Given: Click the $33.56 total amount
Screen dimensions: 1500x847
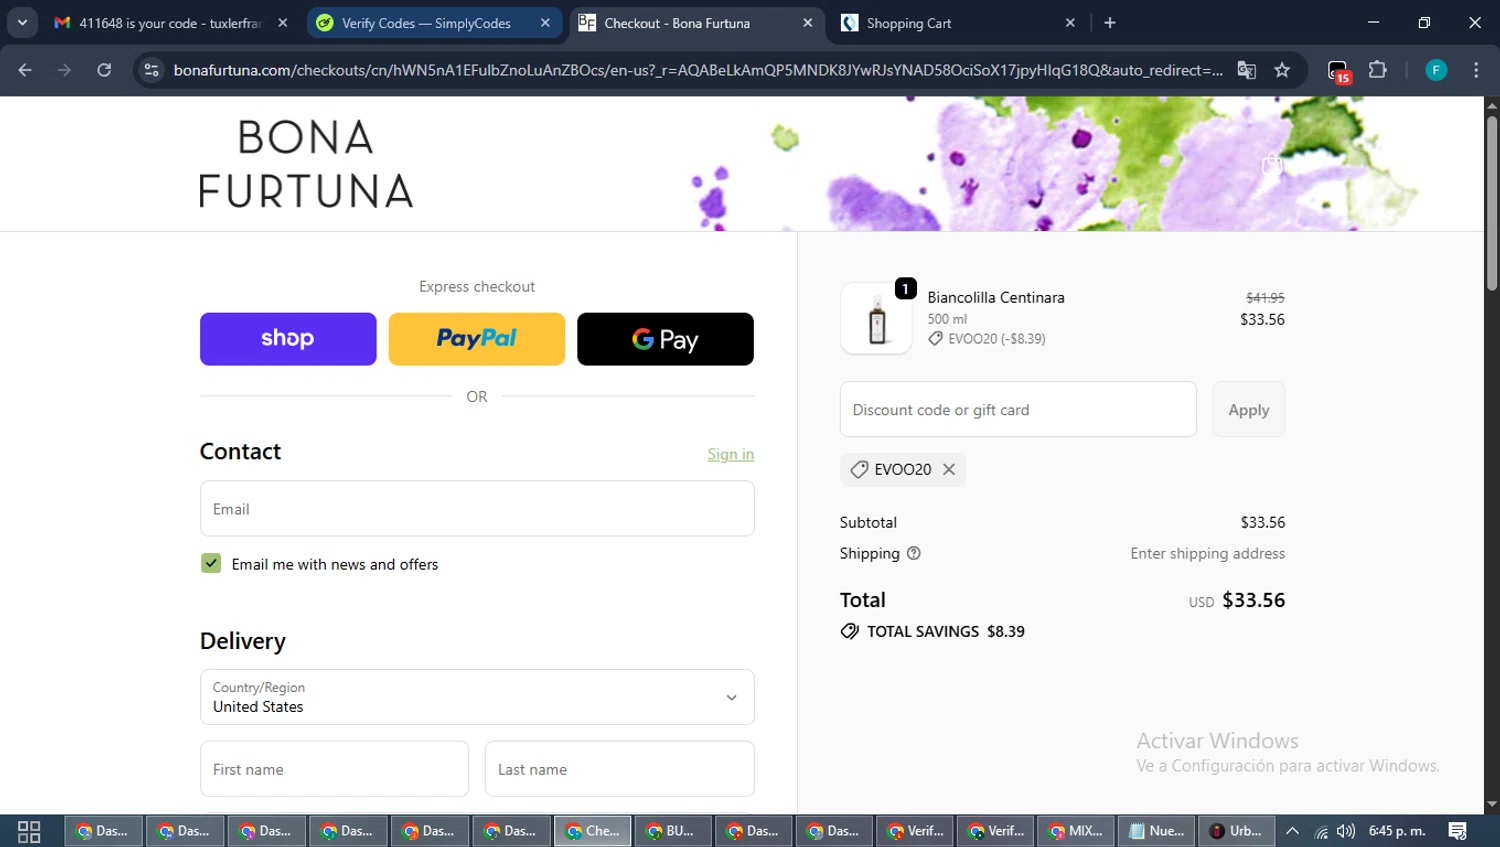Looking at the screenshot, I should tap(1254, 600).
